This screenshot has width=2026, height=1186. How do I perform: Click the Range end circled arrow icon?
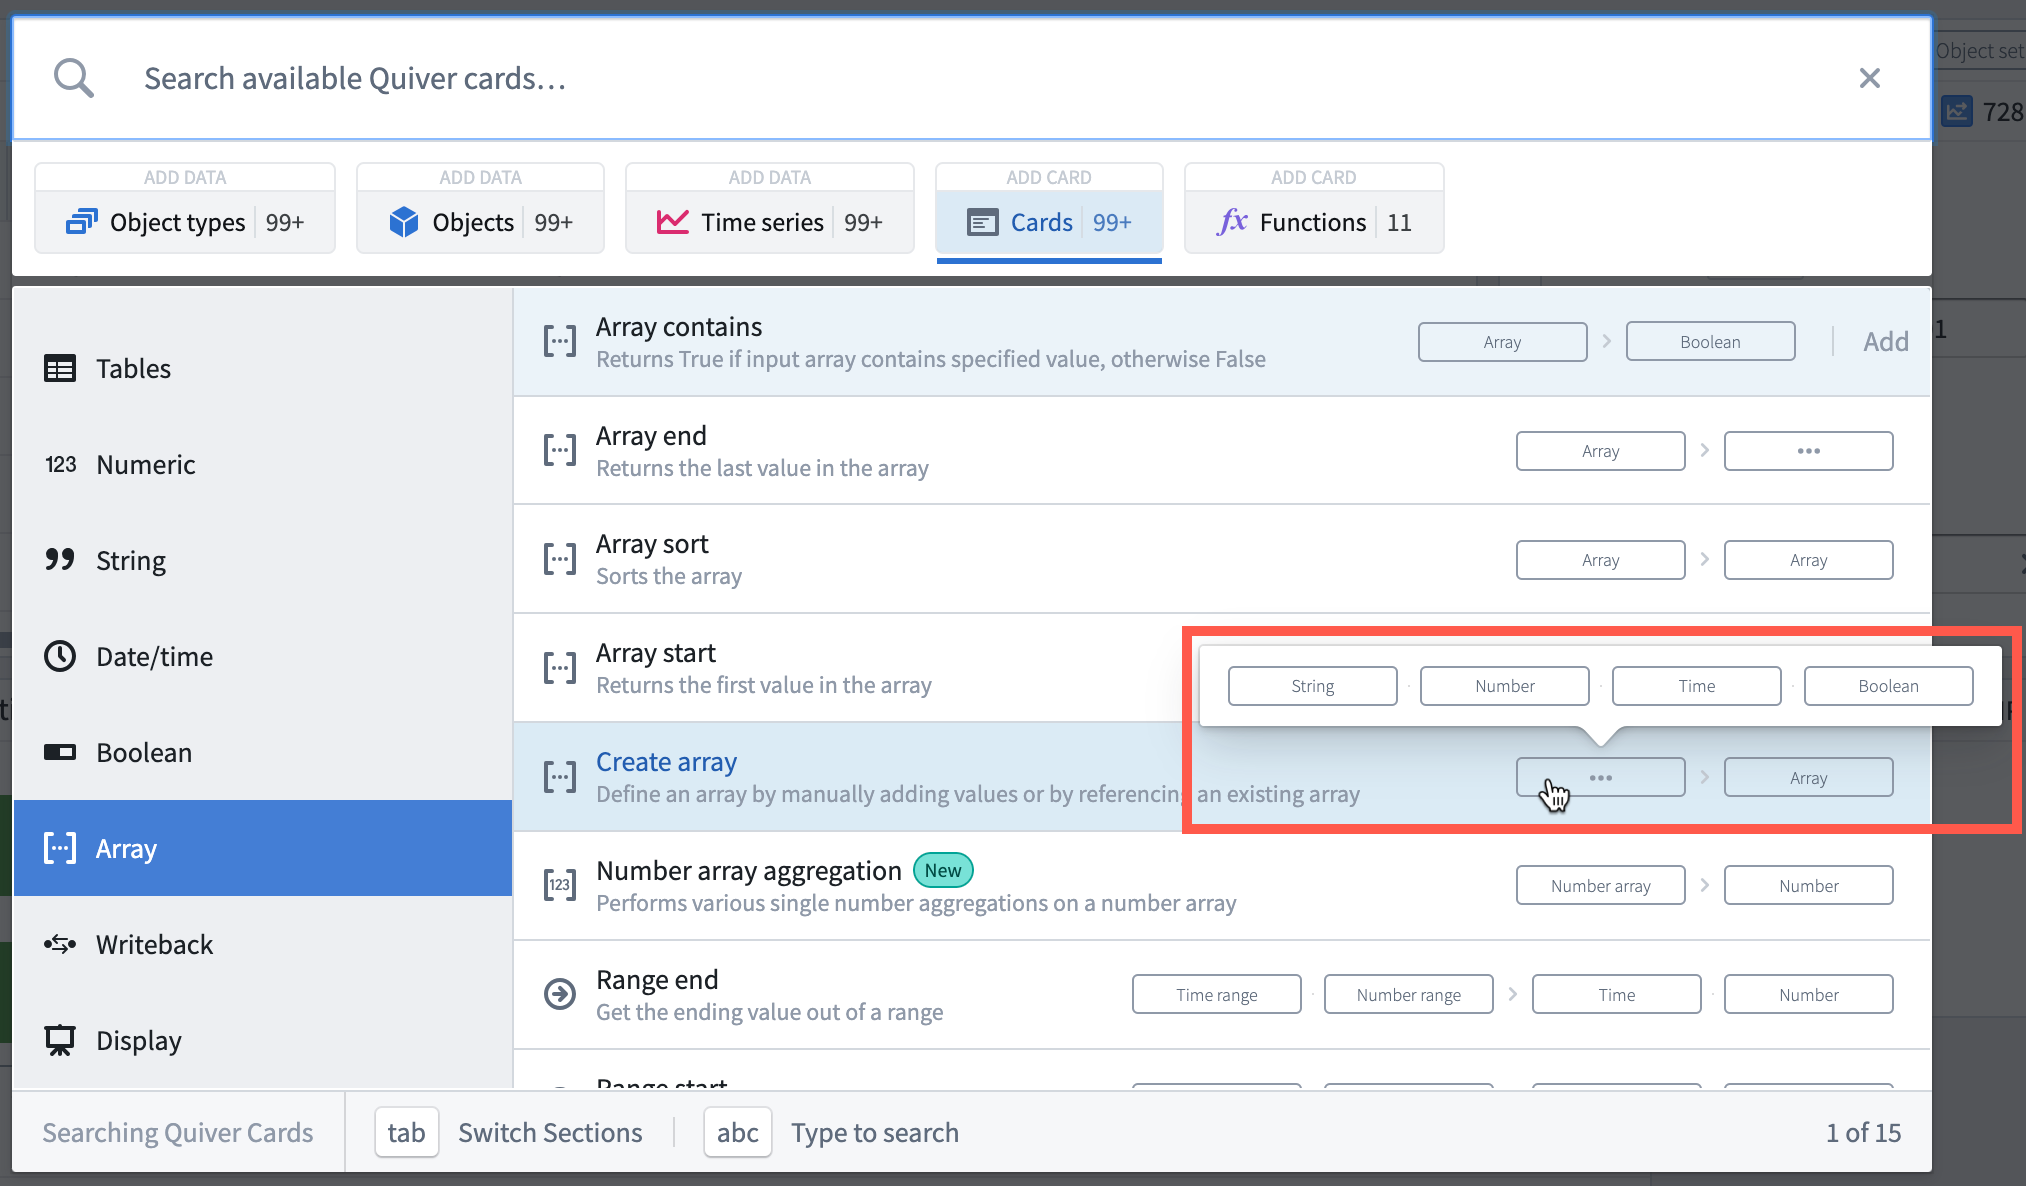click(x=560, y=994)
